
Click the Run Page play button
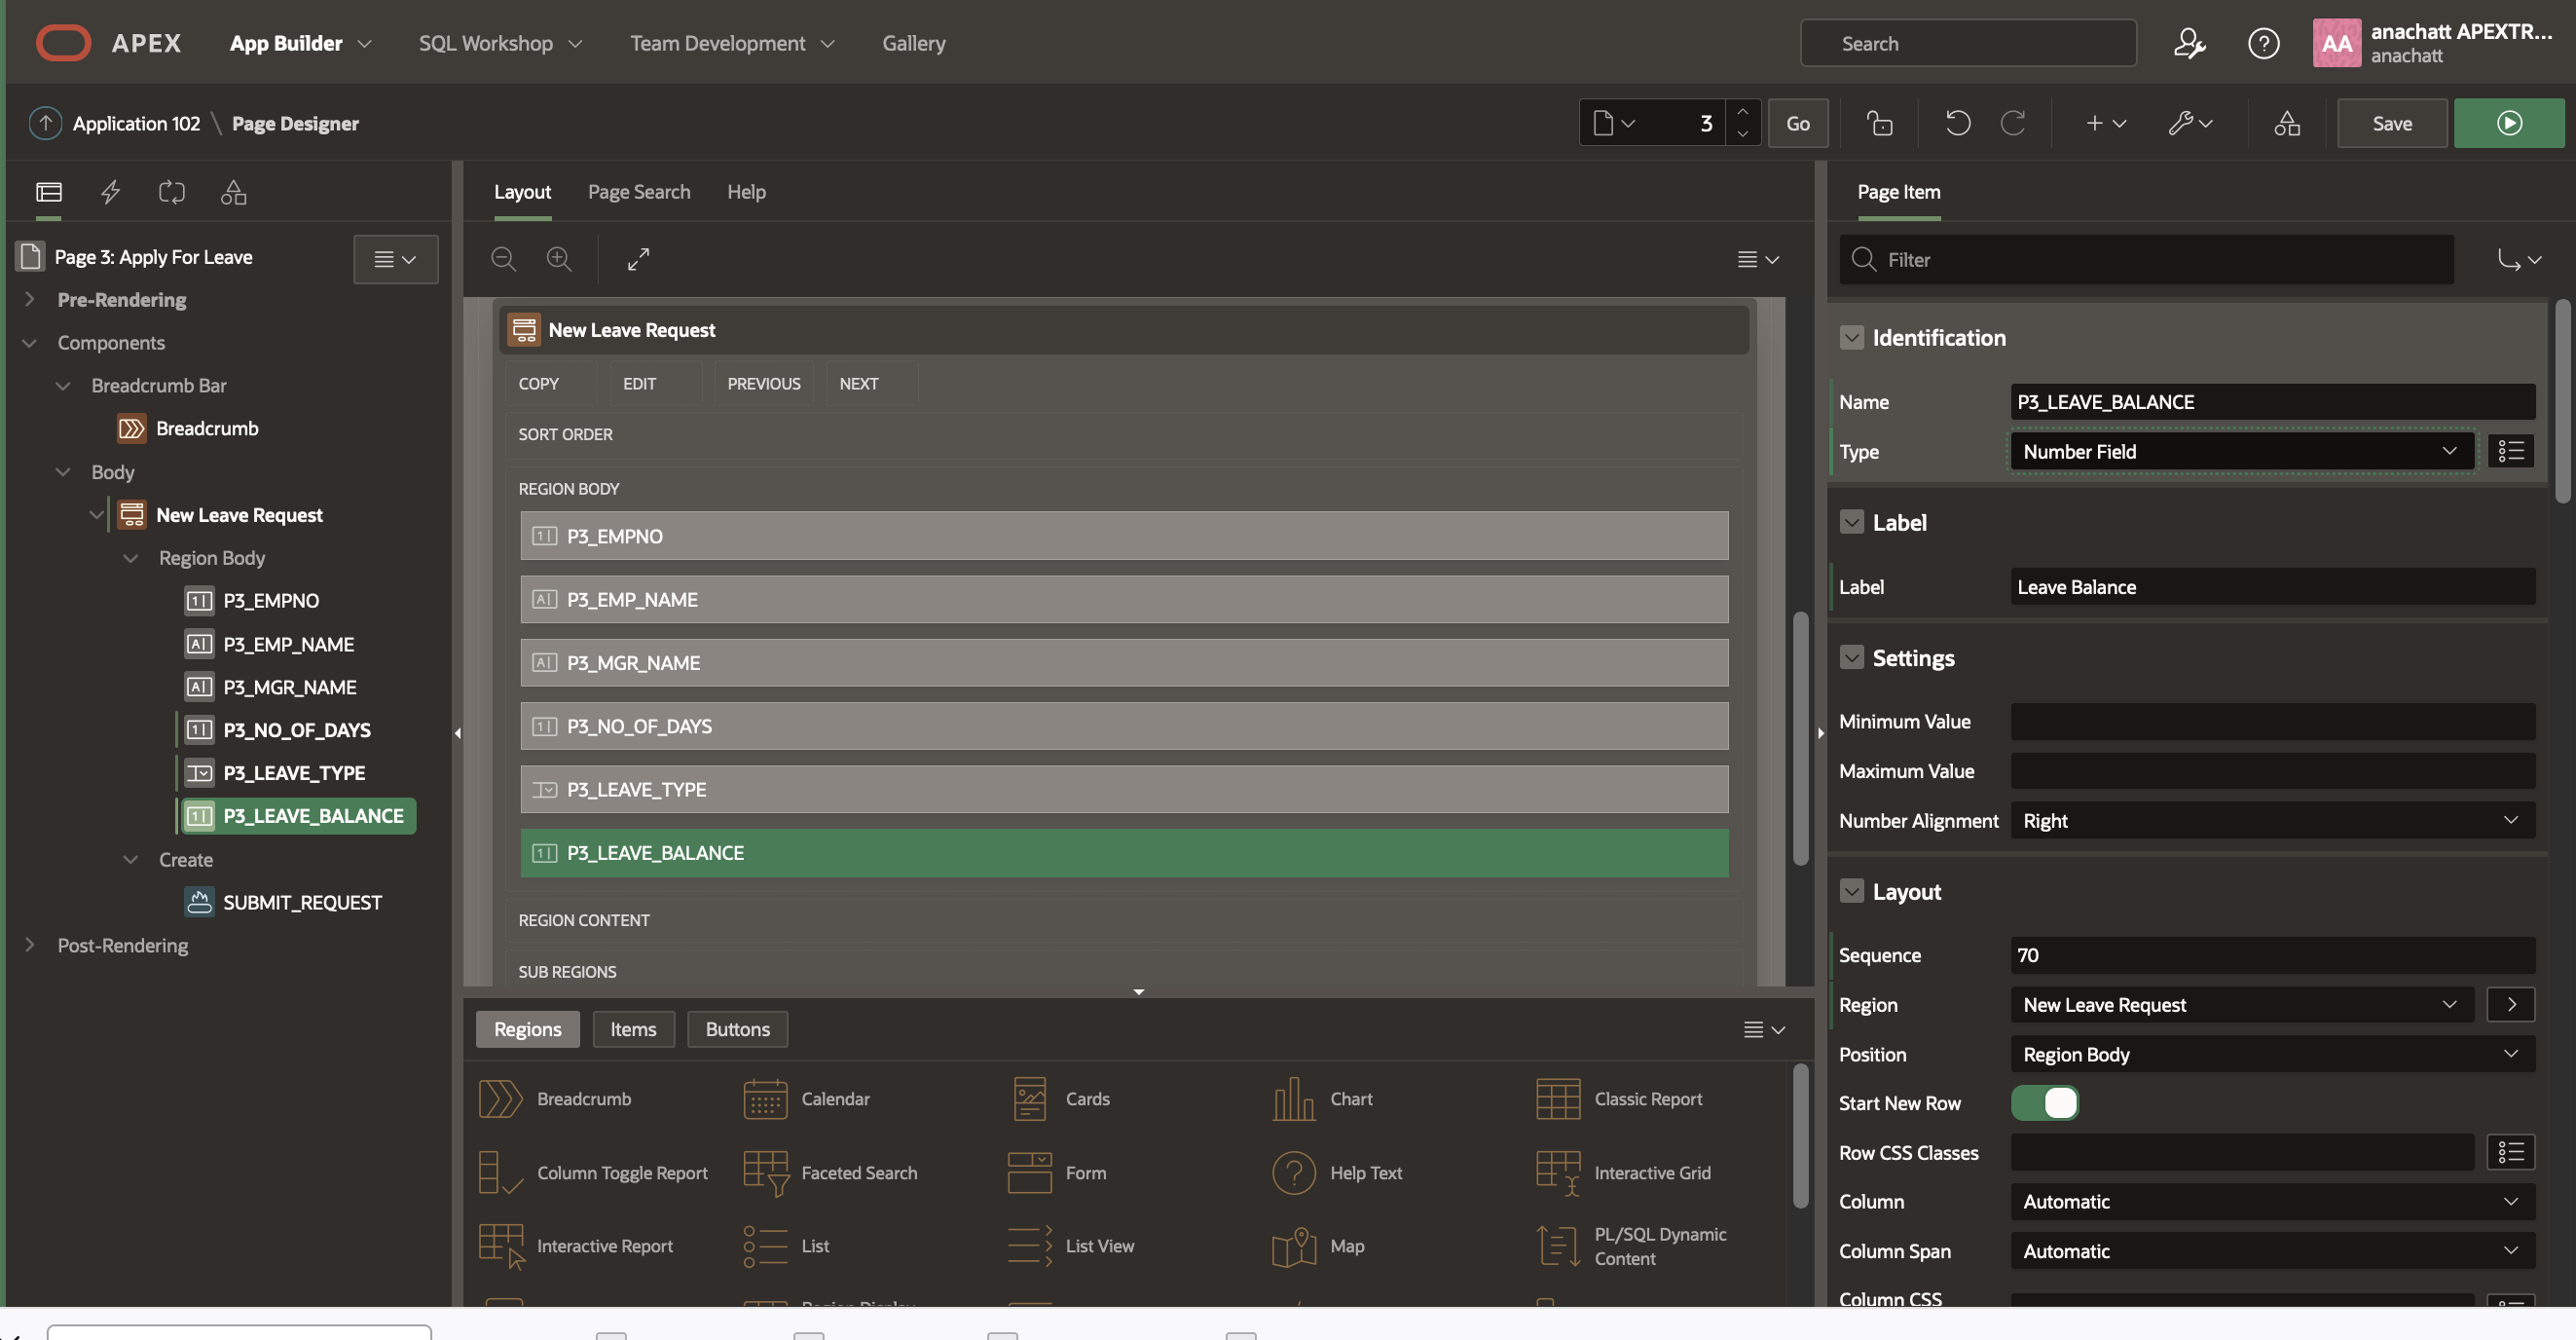[x=2508, y=123]
